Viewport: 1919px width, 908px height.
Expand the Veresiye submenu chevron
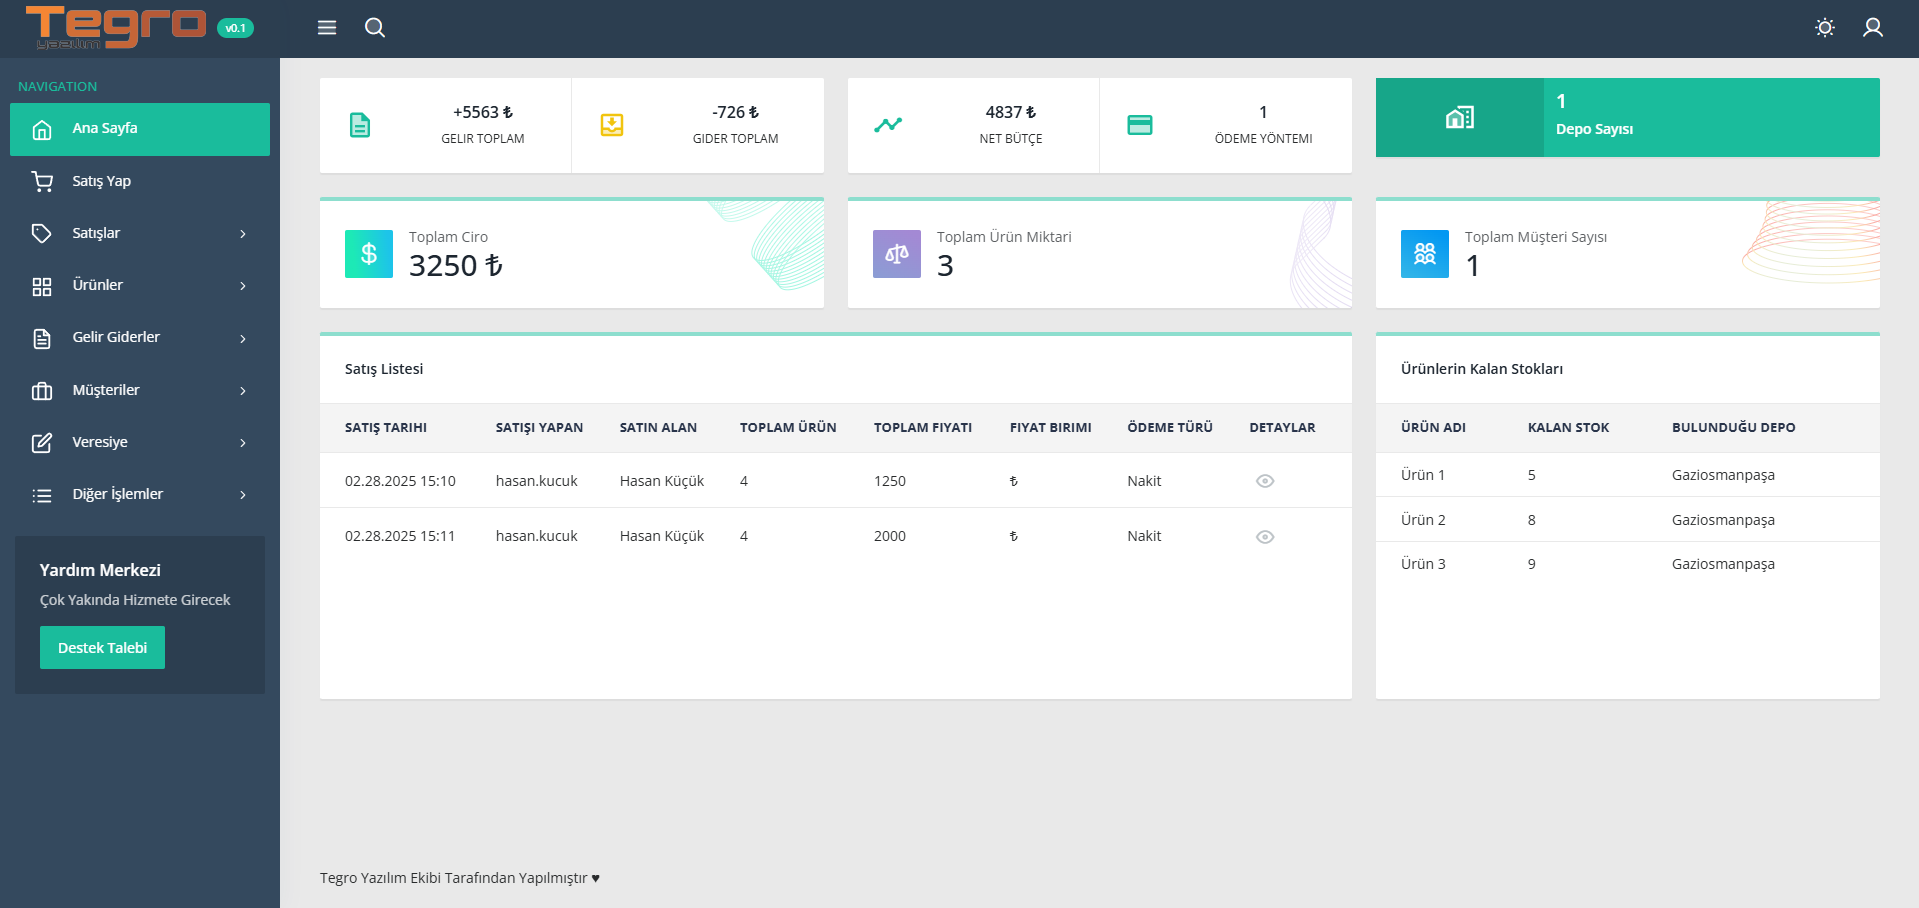(243, 443)
